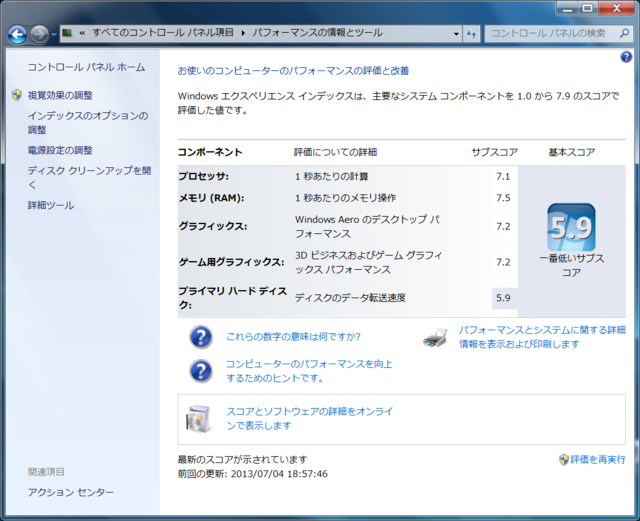Viewport: 640px width, 521px height.
Task: Open パフォーマンスとシステムに関する詳細情報 print link
Action: [542, 337]
